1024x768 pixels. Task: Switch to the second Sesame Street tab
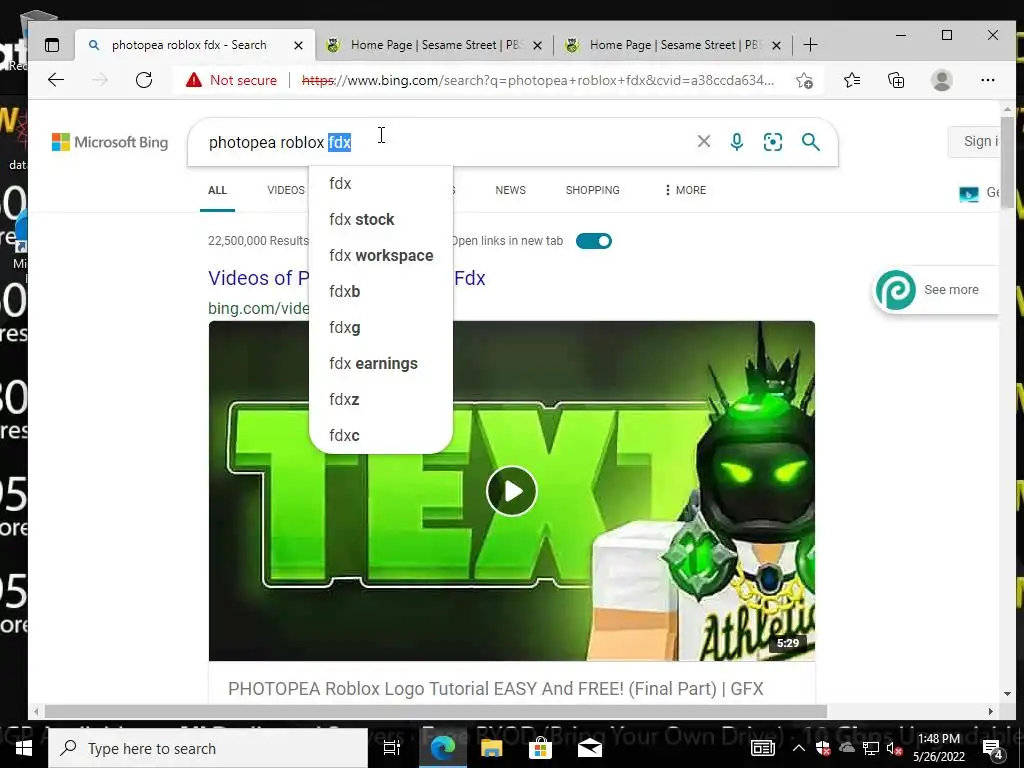[x=673, y=45]
